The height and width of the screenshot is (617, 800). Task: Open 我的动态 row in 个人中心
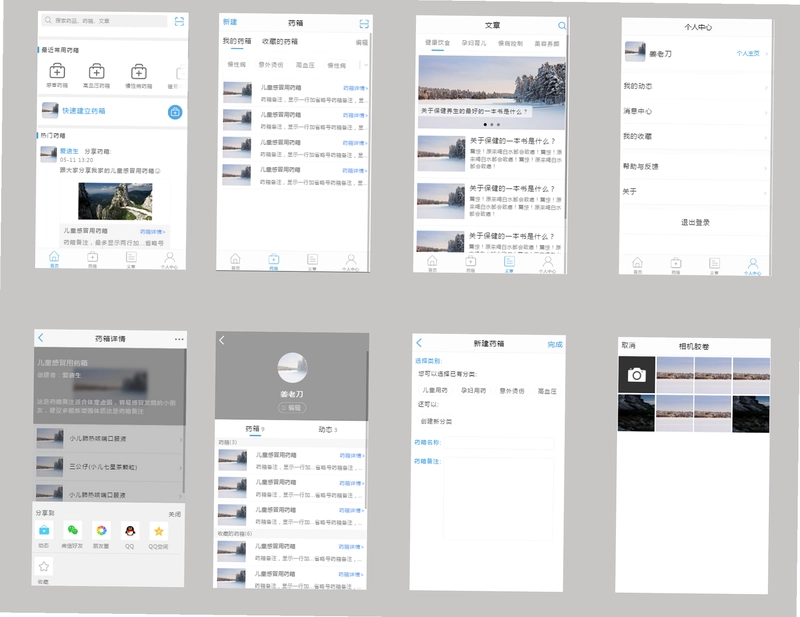pos(695,86)
